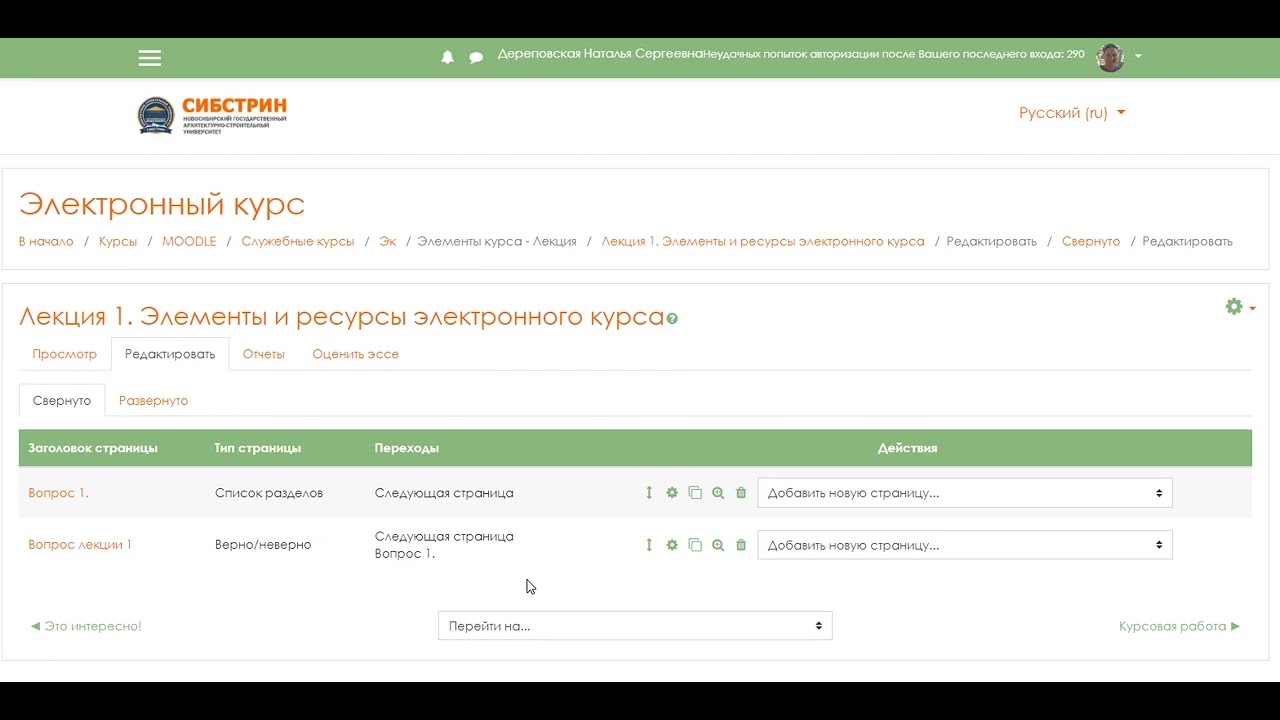The image size is (1280, 720).
Task: Click 'Верно/неверно' page type cell
Action: (x=263, y=545)
